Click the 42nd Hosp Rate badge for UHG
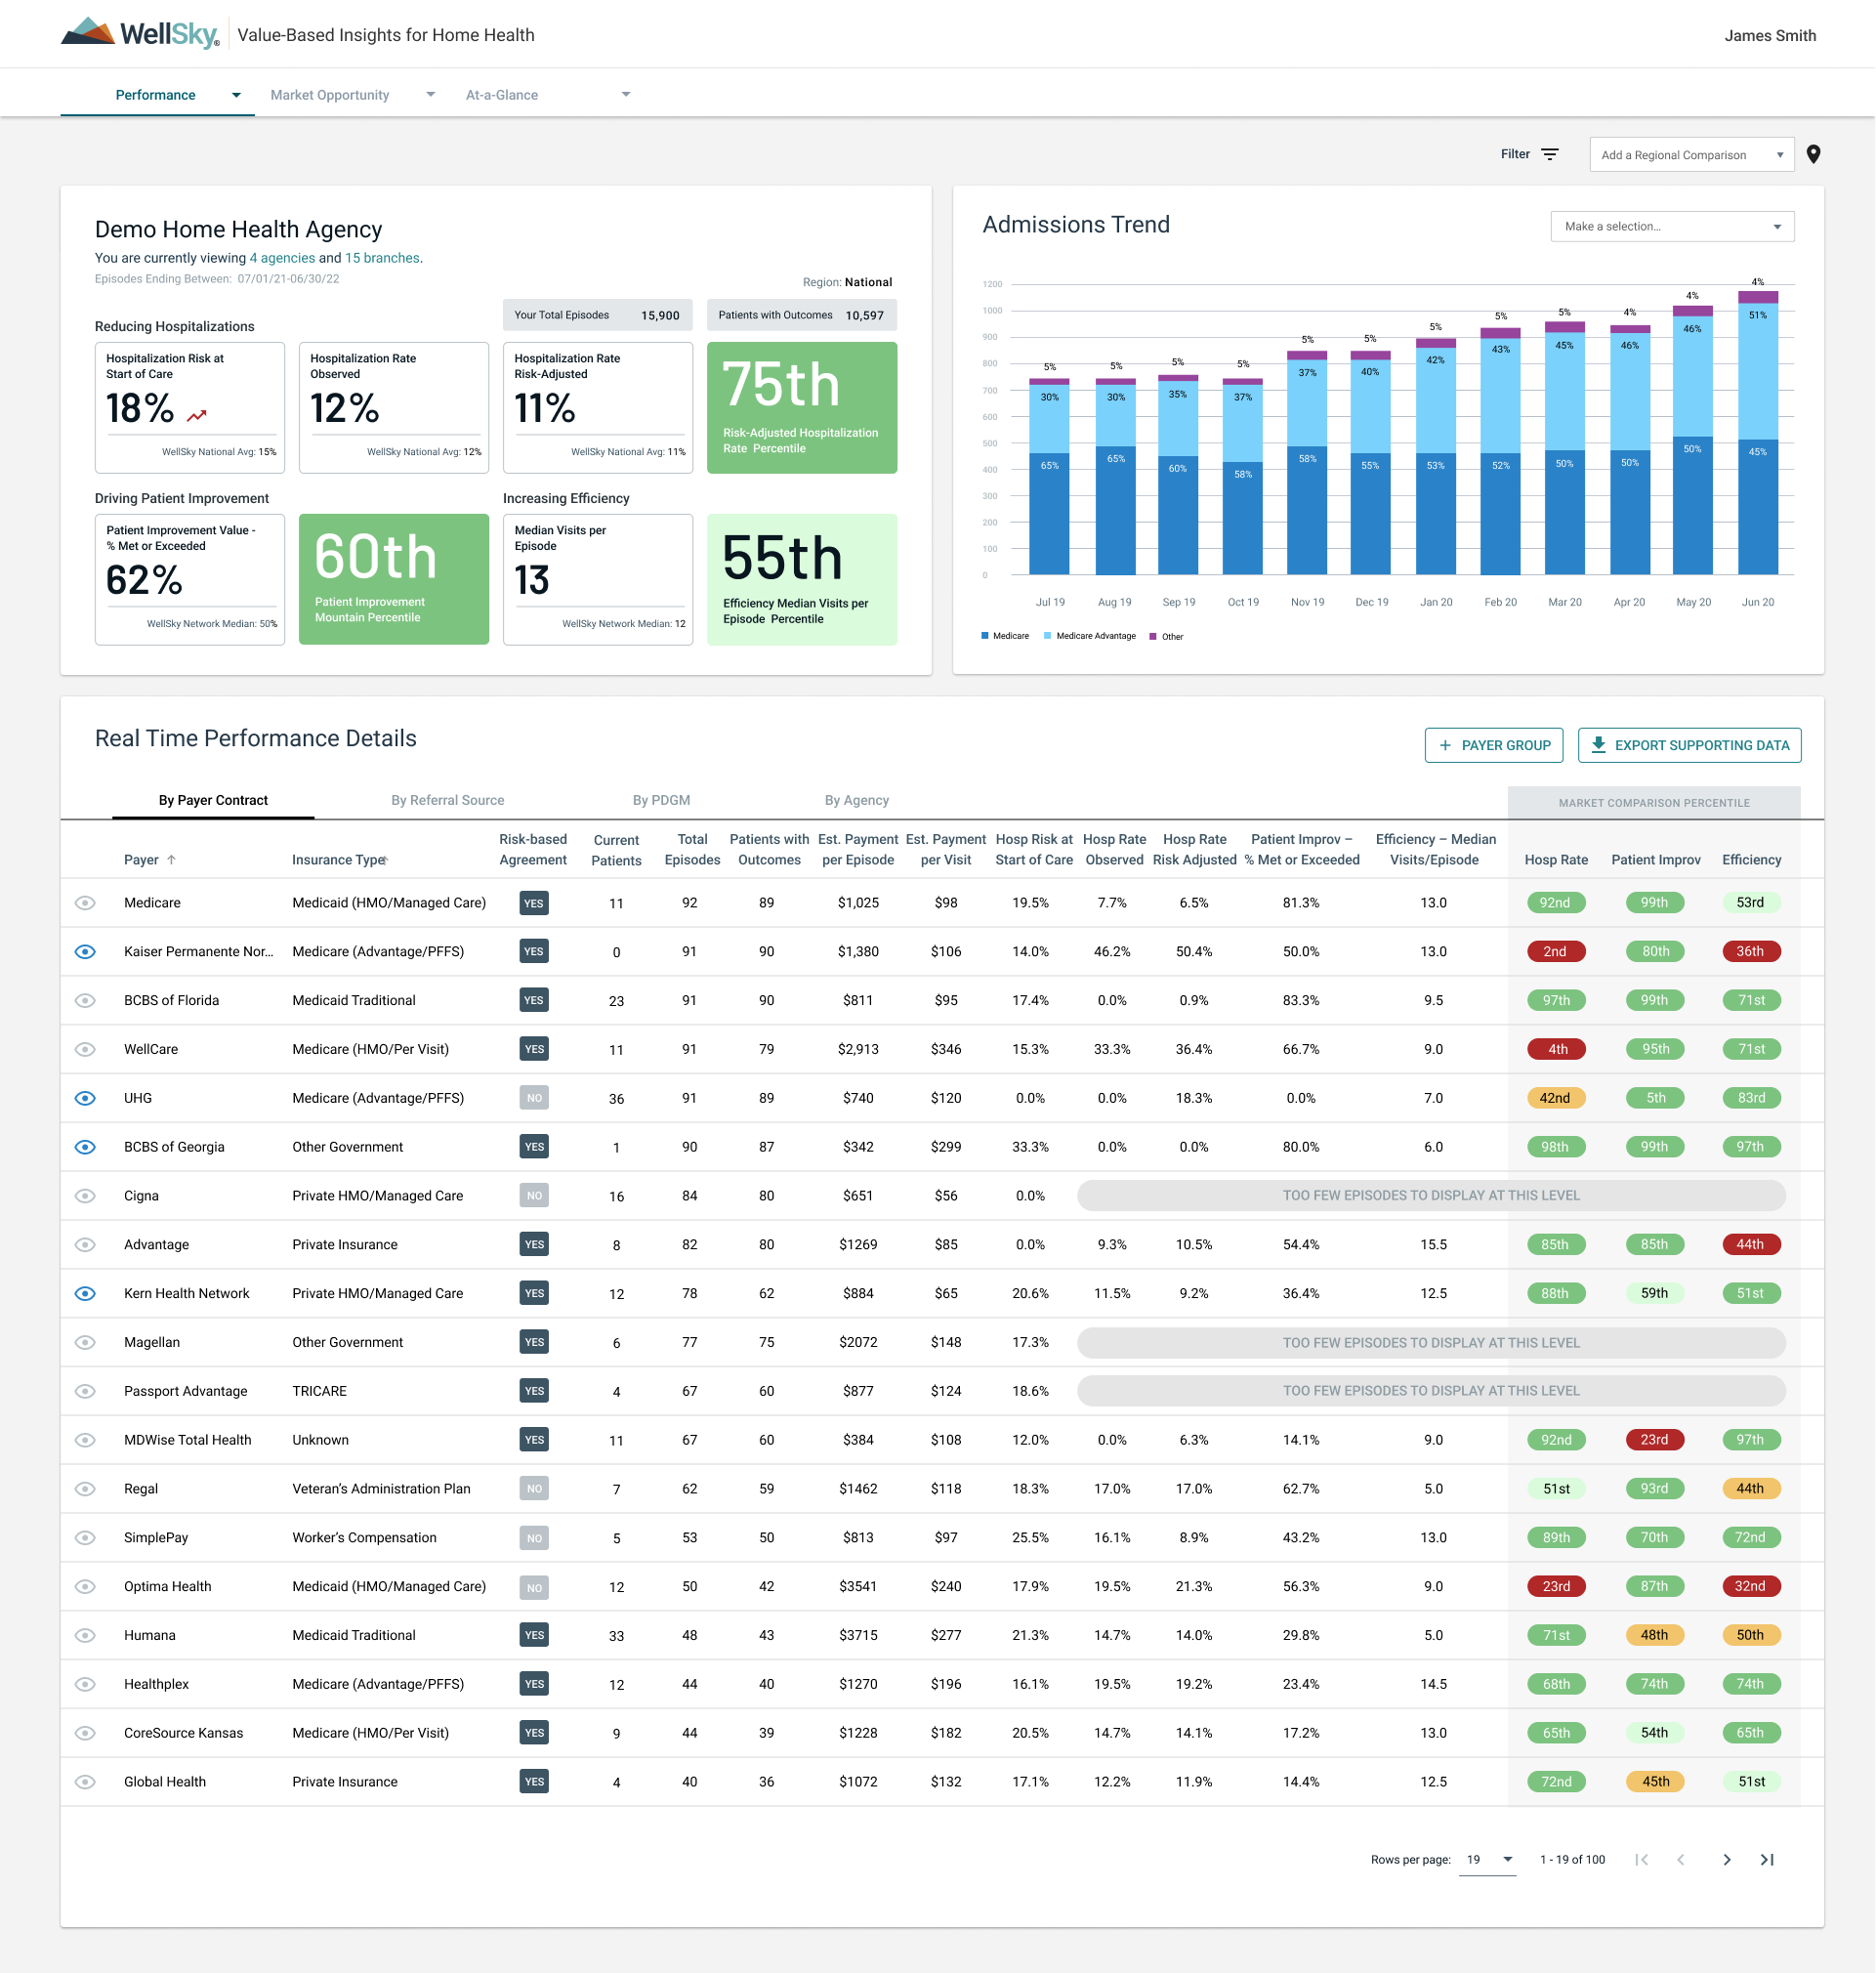 coord(1555,1098)
